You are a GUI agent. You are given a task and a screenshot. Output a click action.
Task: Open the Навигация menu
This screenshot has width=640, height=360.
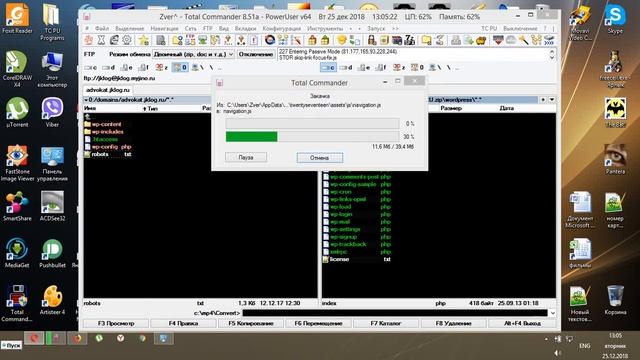tap(164, 29)
